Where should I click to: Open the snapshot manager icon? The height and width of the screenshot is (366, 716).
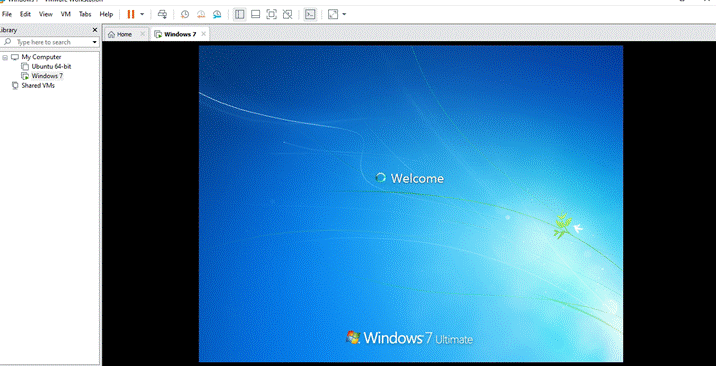(217, 14)
